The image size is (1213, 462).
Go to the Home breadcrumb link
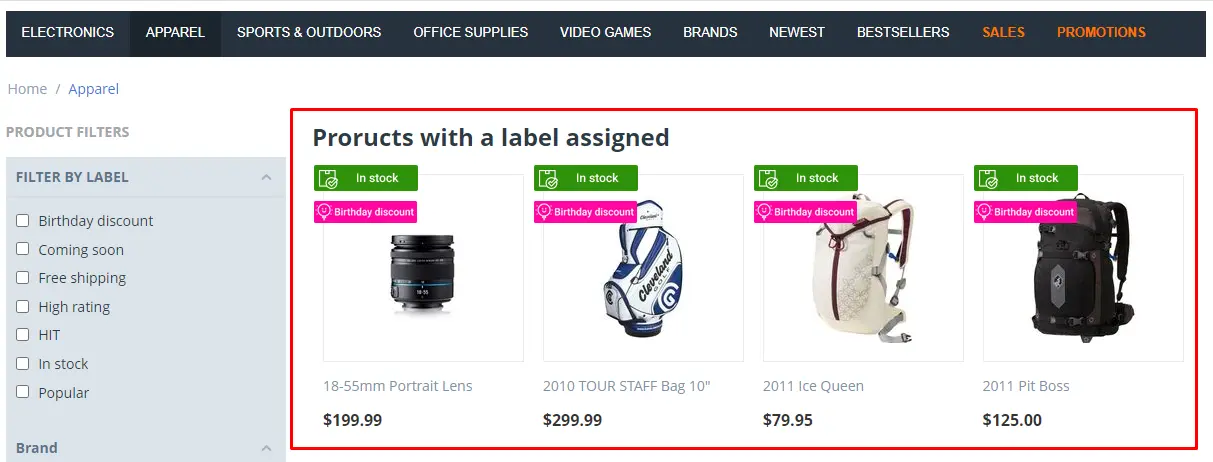click(27, 89)
